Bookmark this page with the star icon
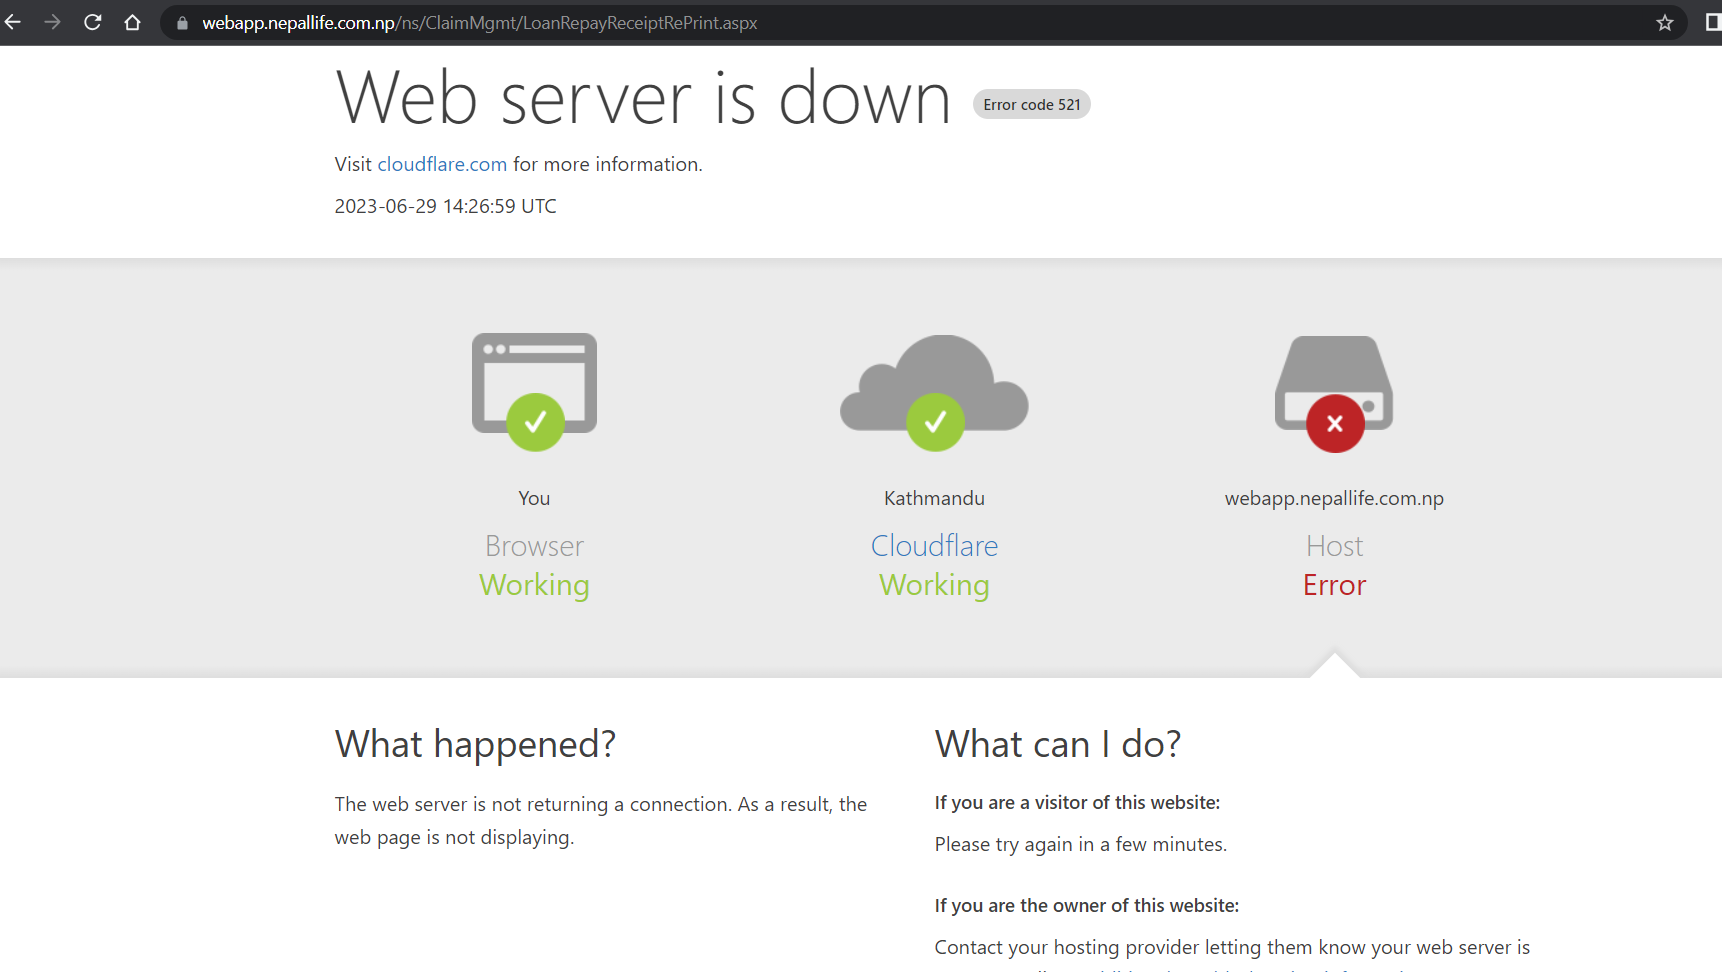 tap(1664, 23)
